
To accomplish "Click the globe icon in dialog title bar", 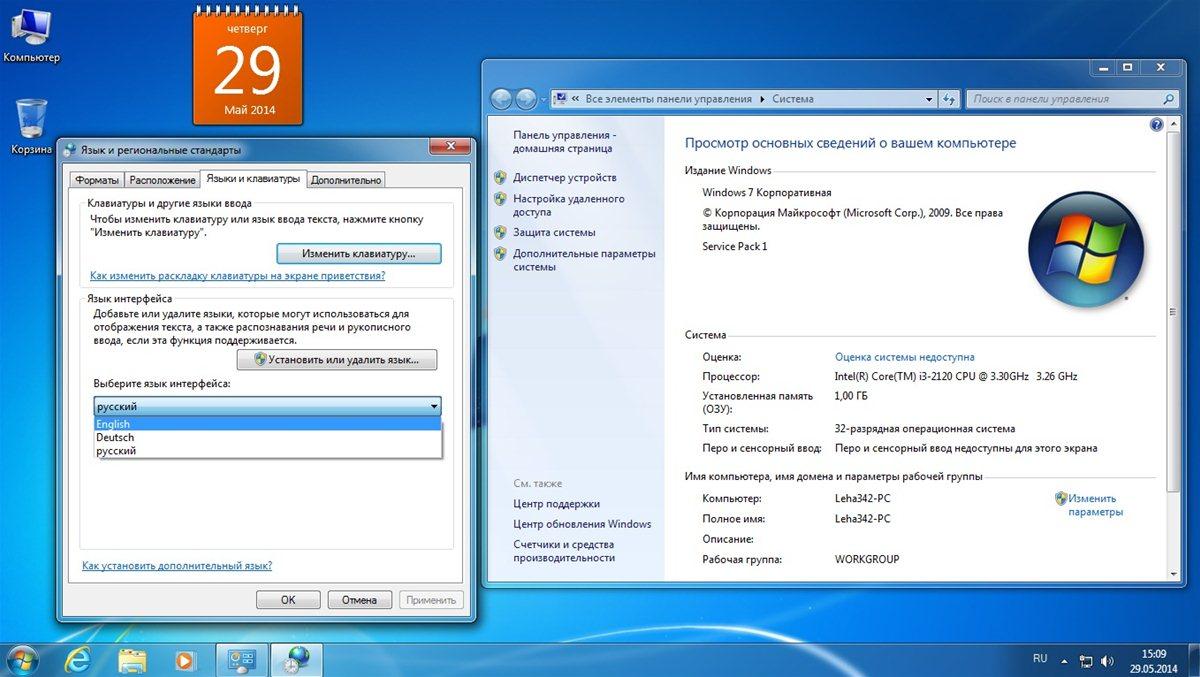I will [69, 150].
